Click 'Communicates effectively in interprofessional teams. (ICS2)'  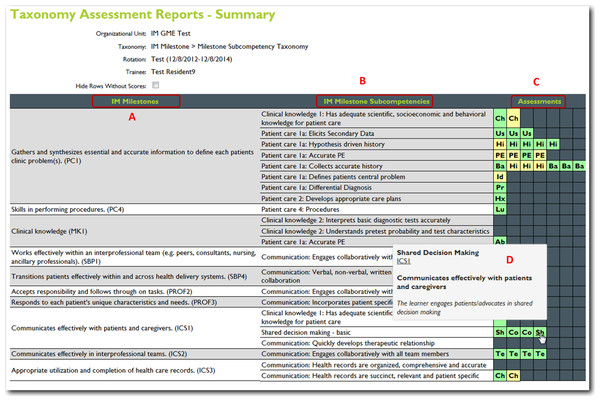click(x=99, y=354)
